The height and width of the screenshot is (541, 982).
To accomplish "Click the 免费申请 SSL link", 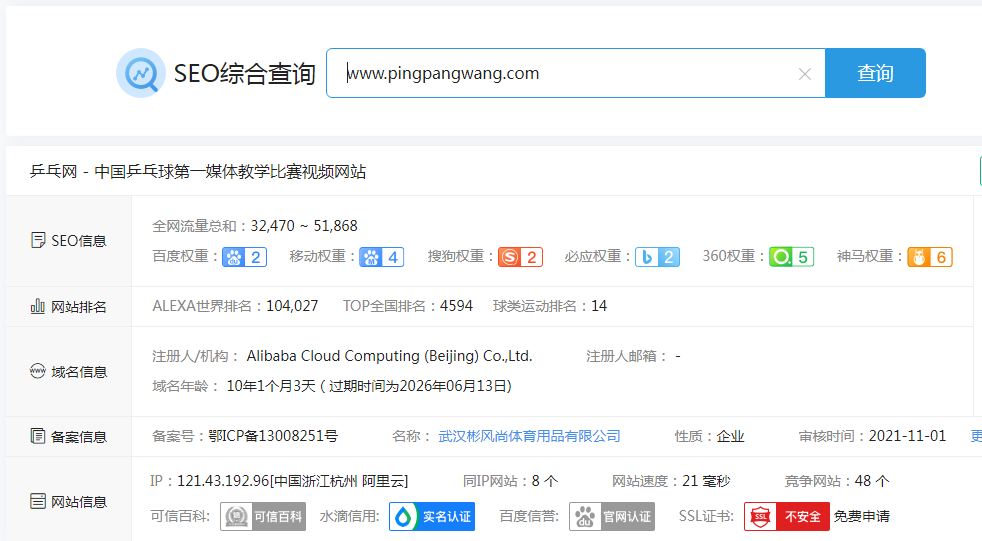I will coord(862,517).
